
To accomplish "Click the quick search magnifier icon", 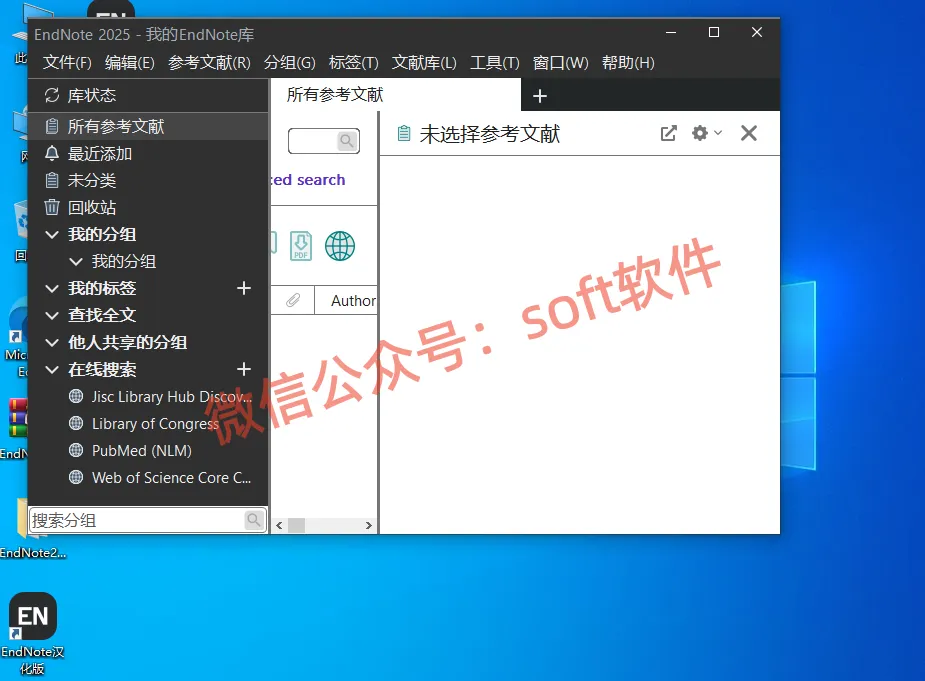I will tap(347, 141).
